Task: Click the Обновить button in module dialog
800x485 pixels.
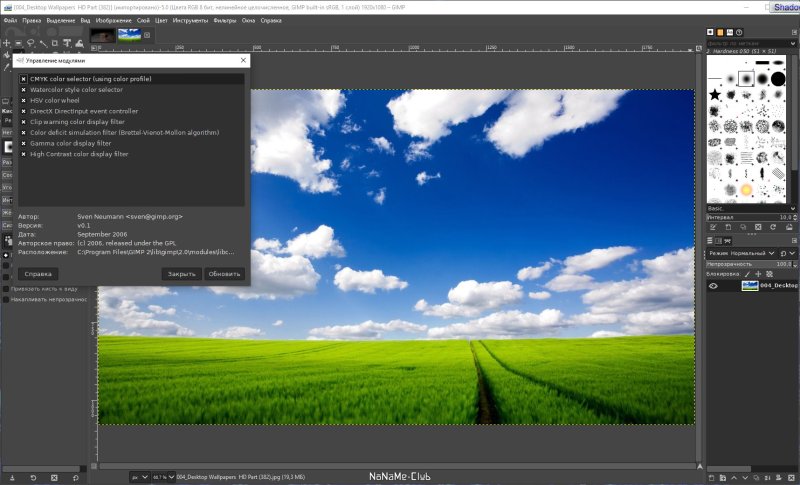Action: point(224,274)
